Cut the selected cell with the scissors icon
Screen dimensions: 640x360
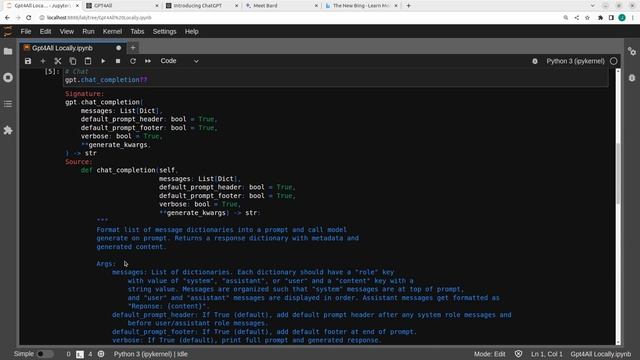(x=58, y=61)
